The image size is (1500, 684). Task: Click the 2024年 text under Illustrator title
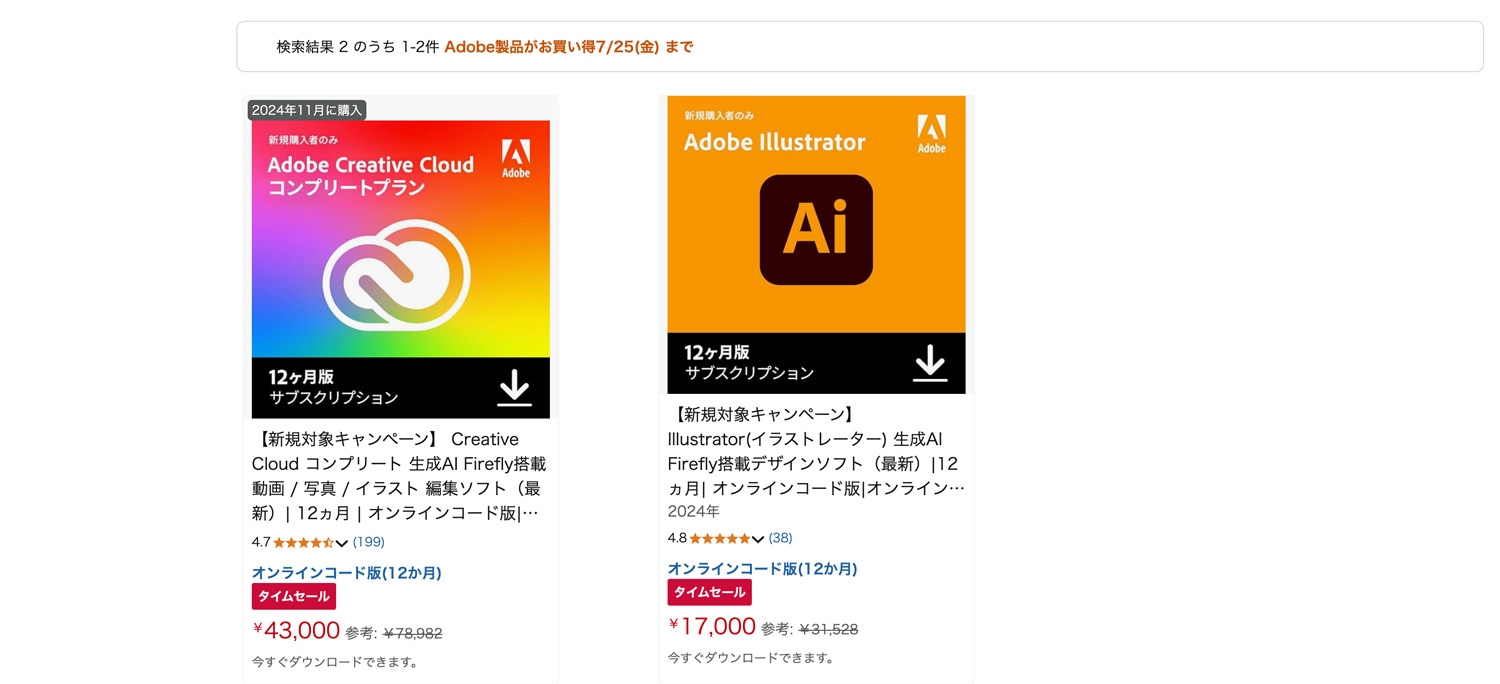(694, 511)
